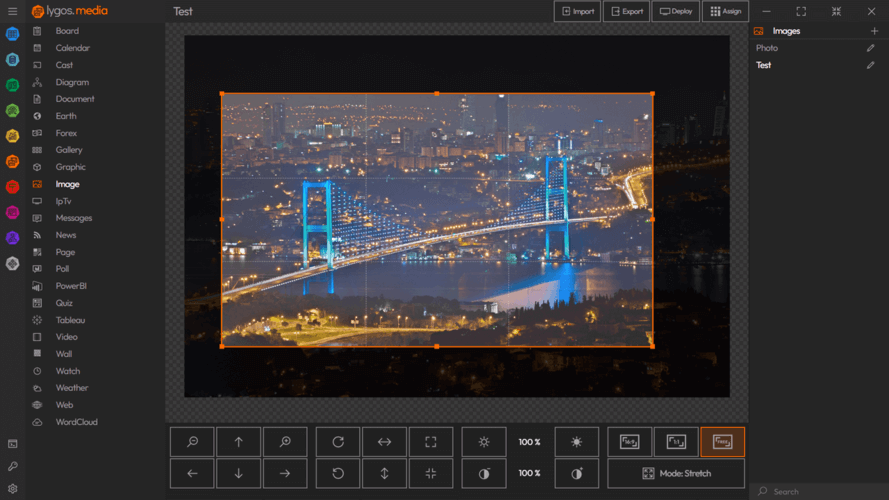889x500 pixels.
Task: Click the Deploy button
Action: pos(675,11)
